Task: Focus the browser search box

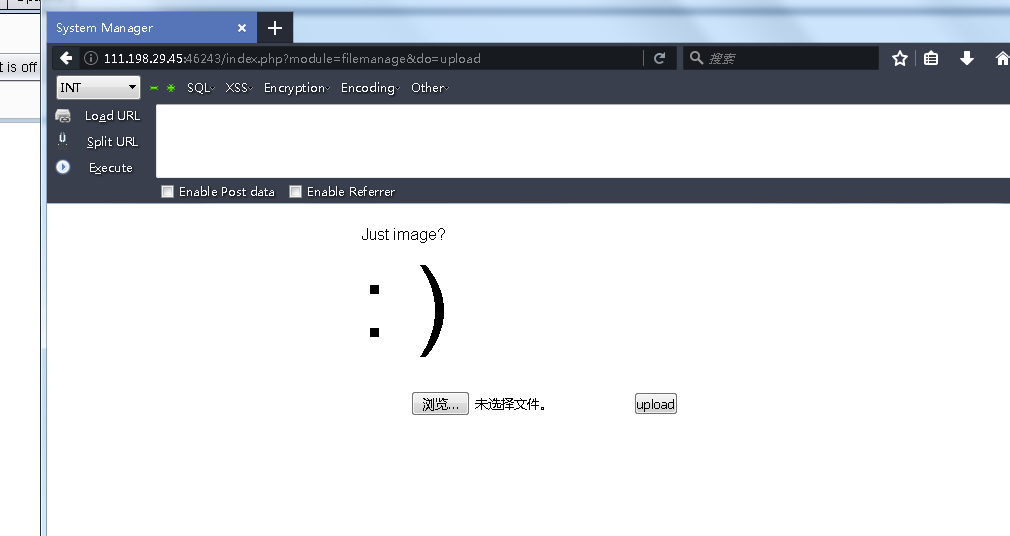Action: click(780, 59)
